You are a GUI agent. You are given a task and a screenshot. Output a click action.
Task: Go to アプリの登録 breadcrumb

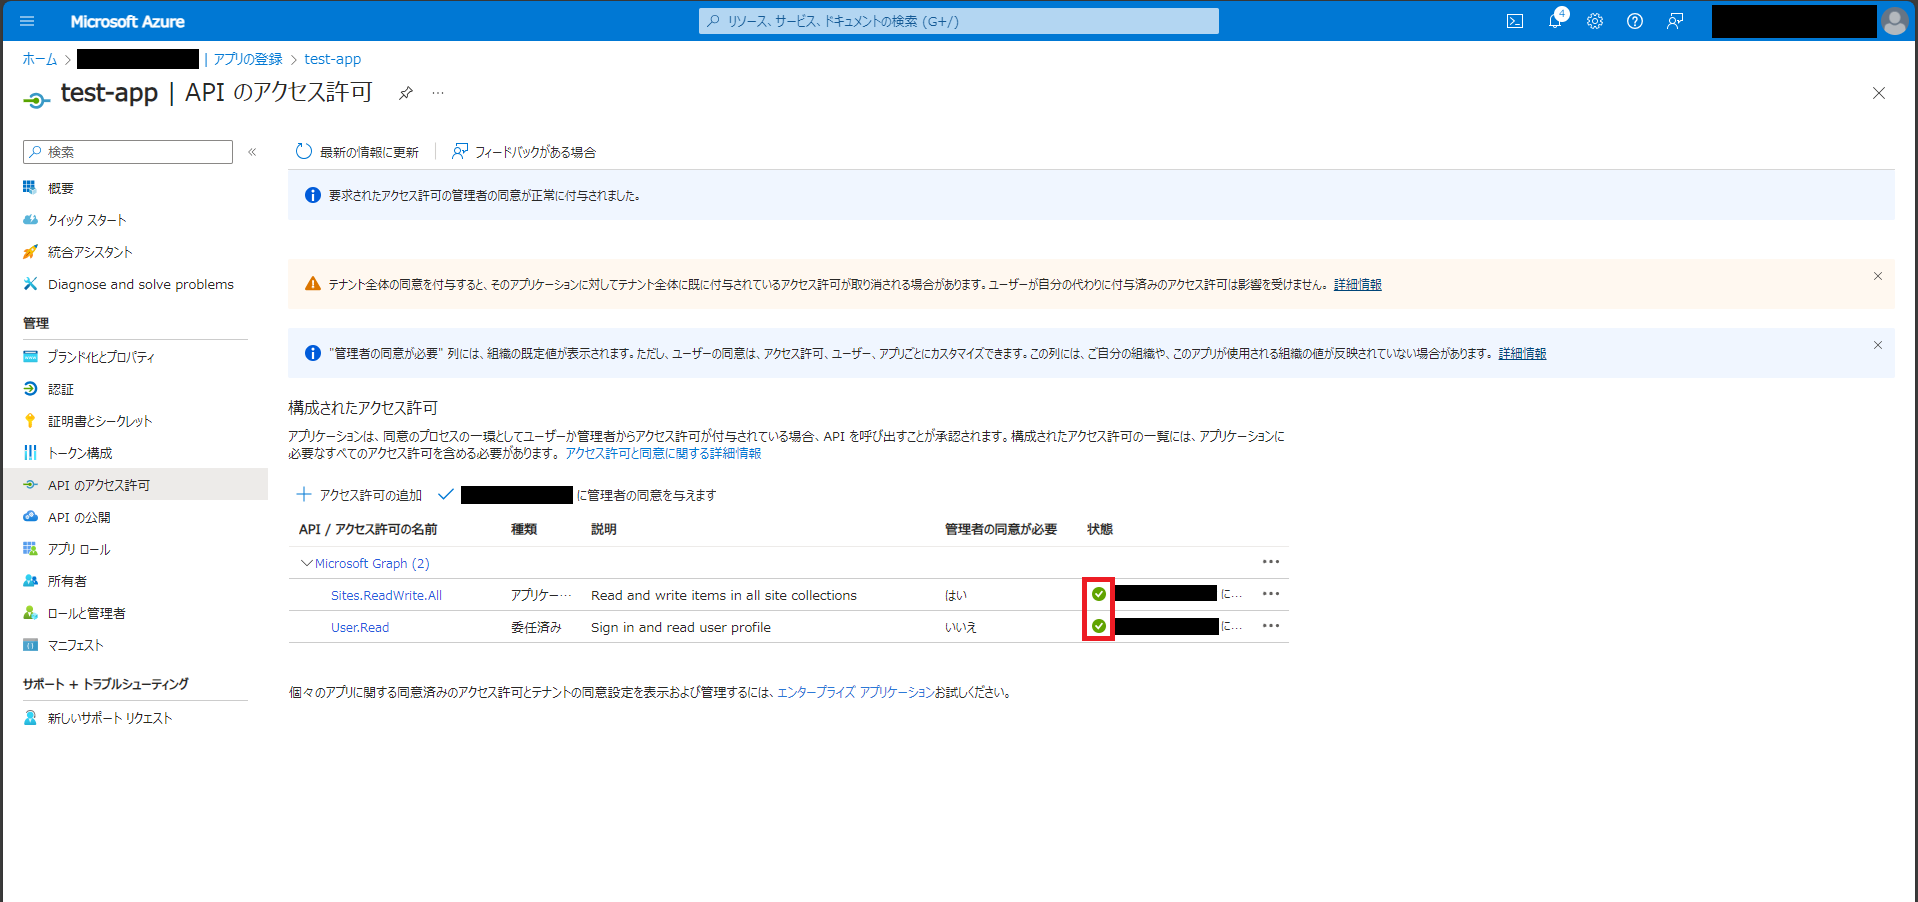(x=248, y=59)
